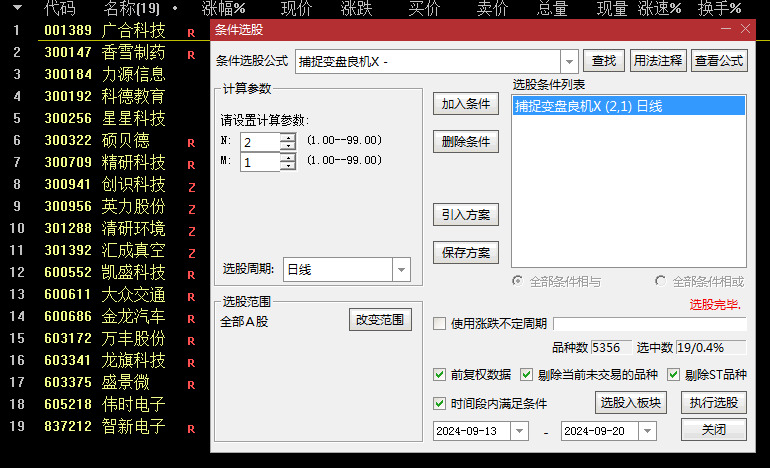Decrease M parameter with down arrow

(288, 166)
